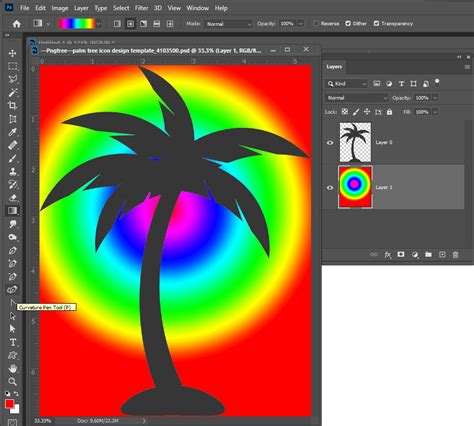The image size is (474, 426).
Task: Add layer style via fx icon
Action: 387,255
